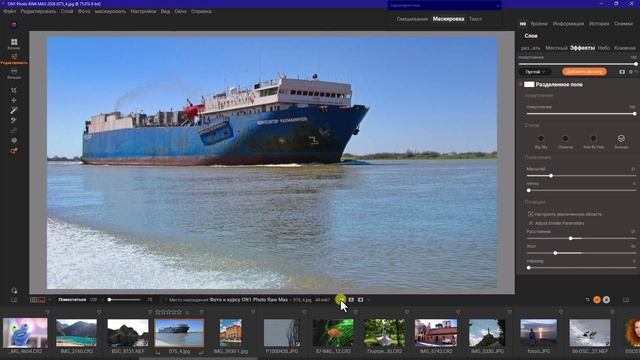
Task: Click the Поместиться fit zoom button
Action: coord(72,300)
